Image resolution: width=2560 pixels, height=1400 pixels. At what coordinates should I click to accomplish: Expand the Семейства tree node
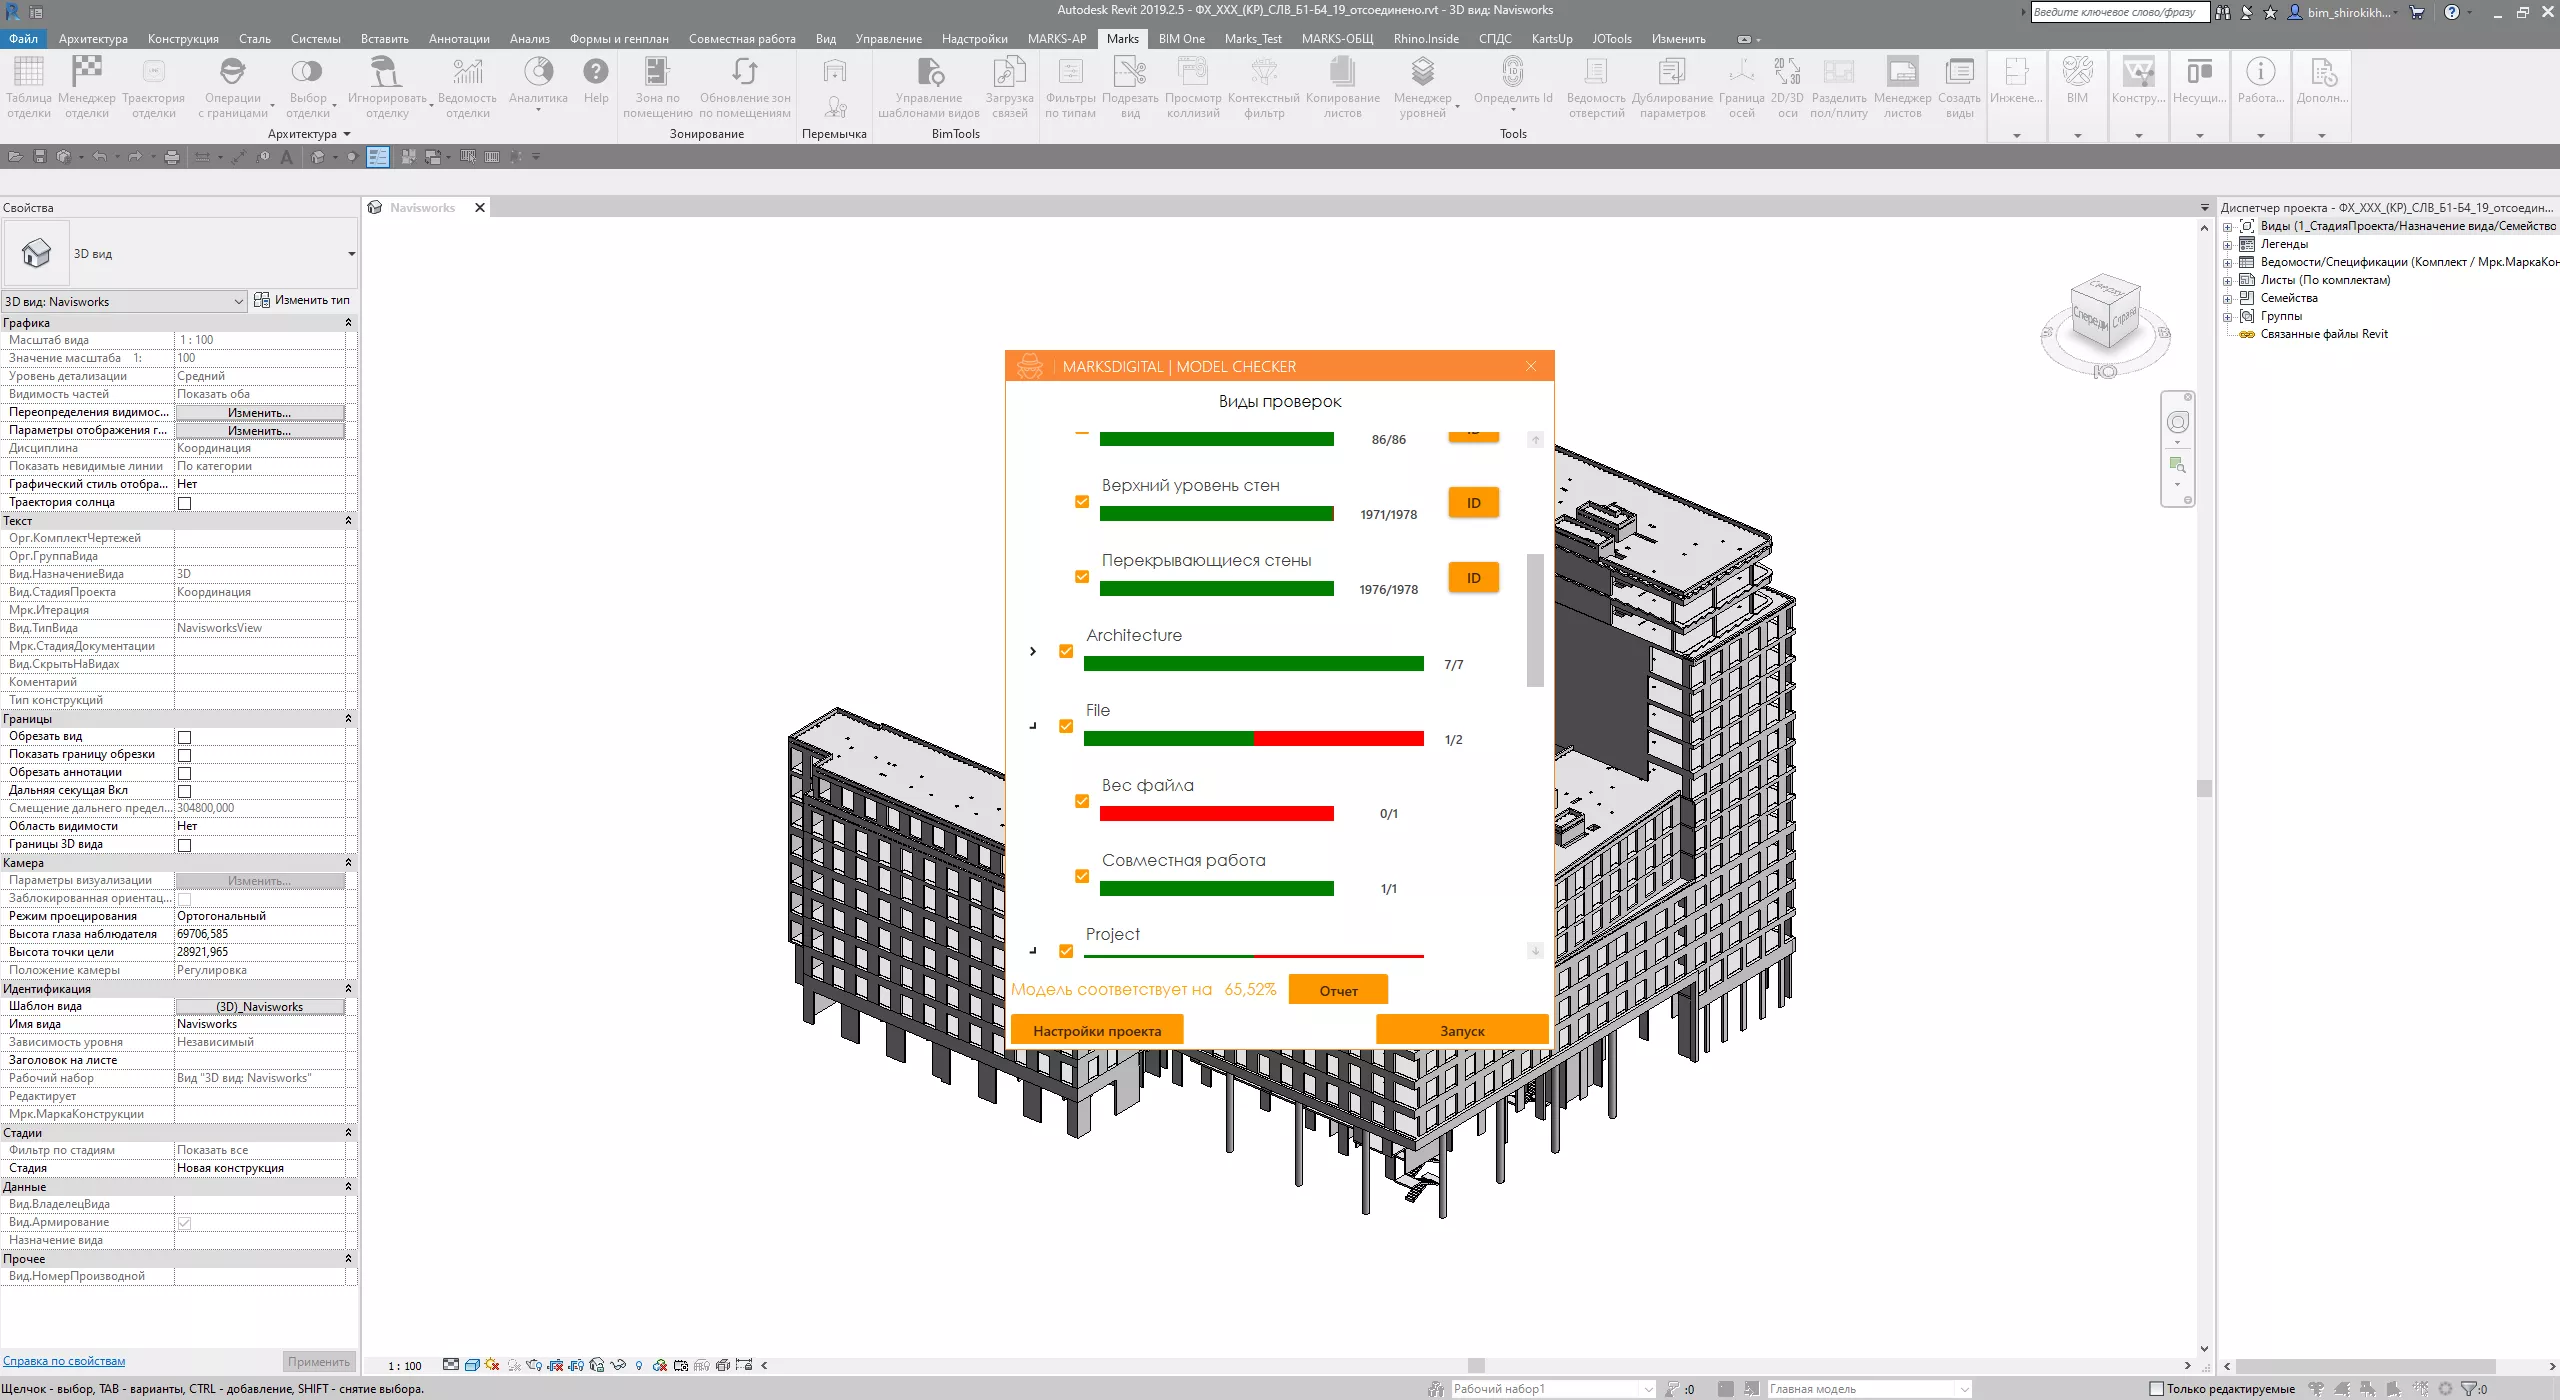2227,298
